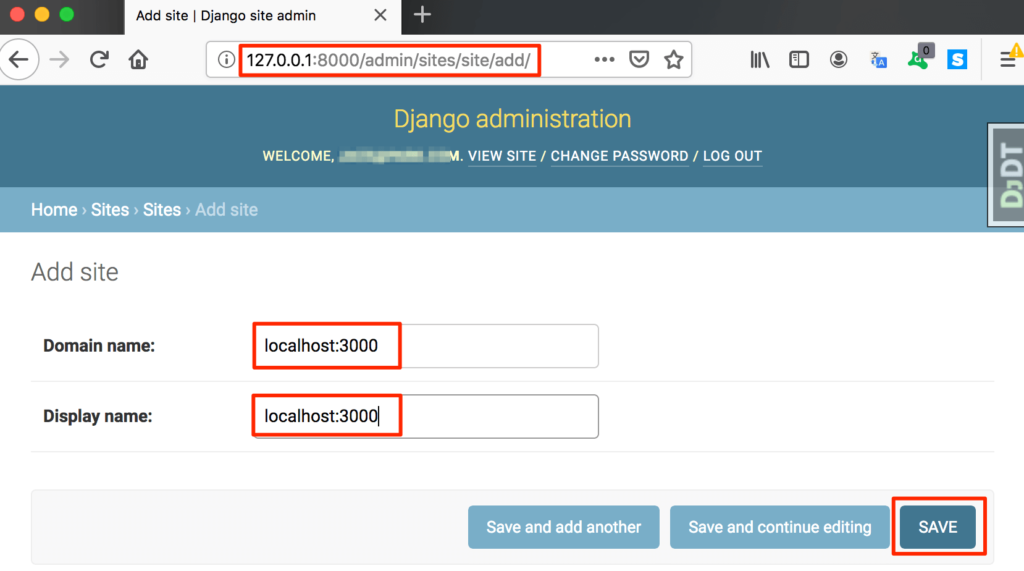Click the translate extension icon
Viewport: 1024px width, 571px height.
click(878, 60)
